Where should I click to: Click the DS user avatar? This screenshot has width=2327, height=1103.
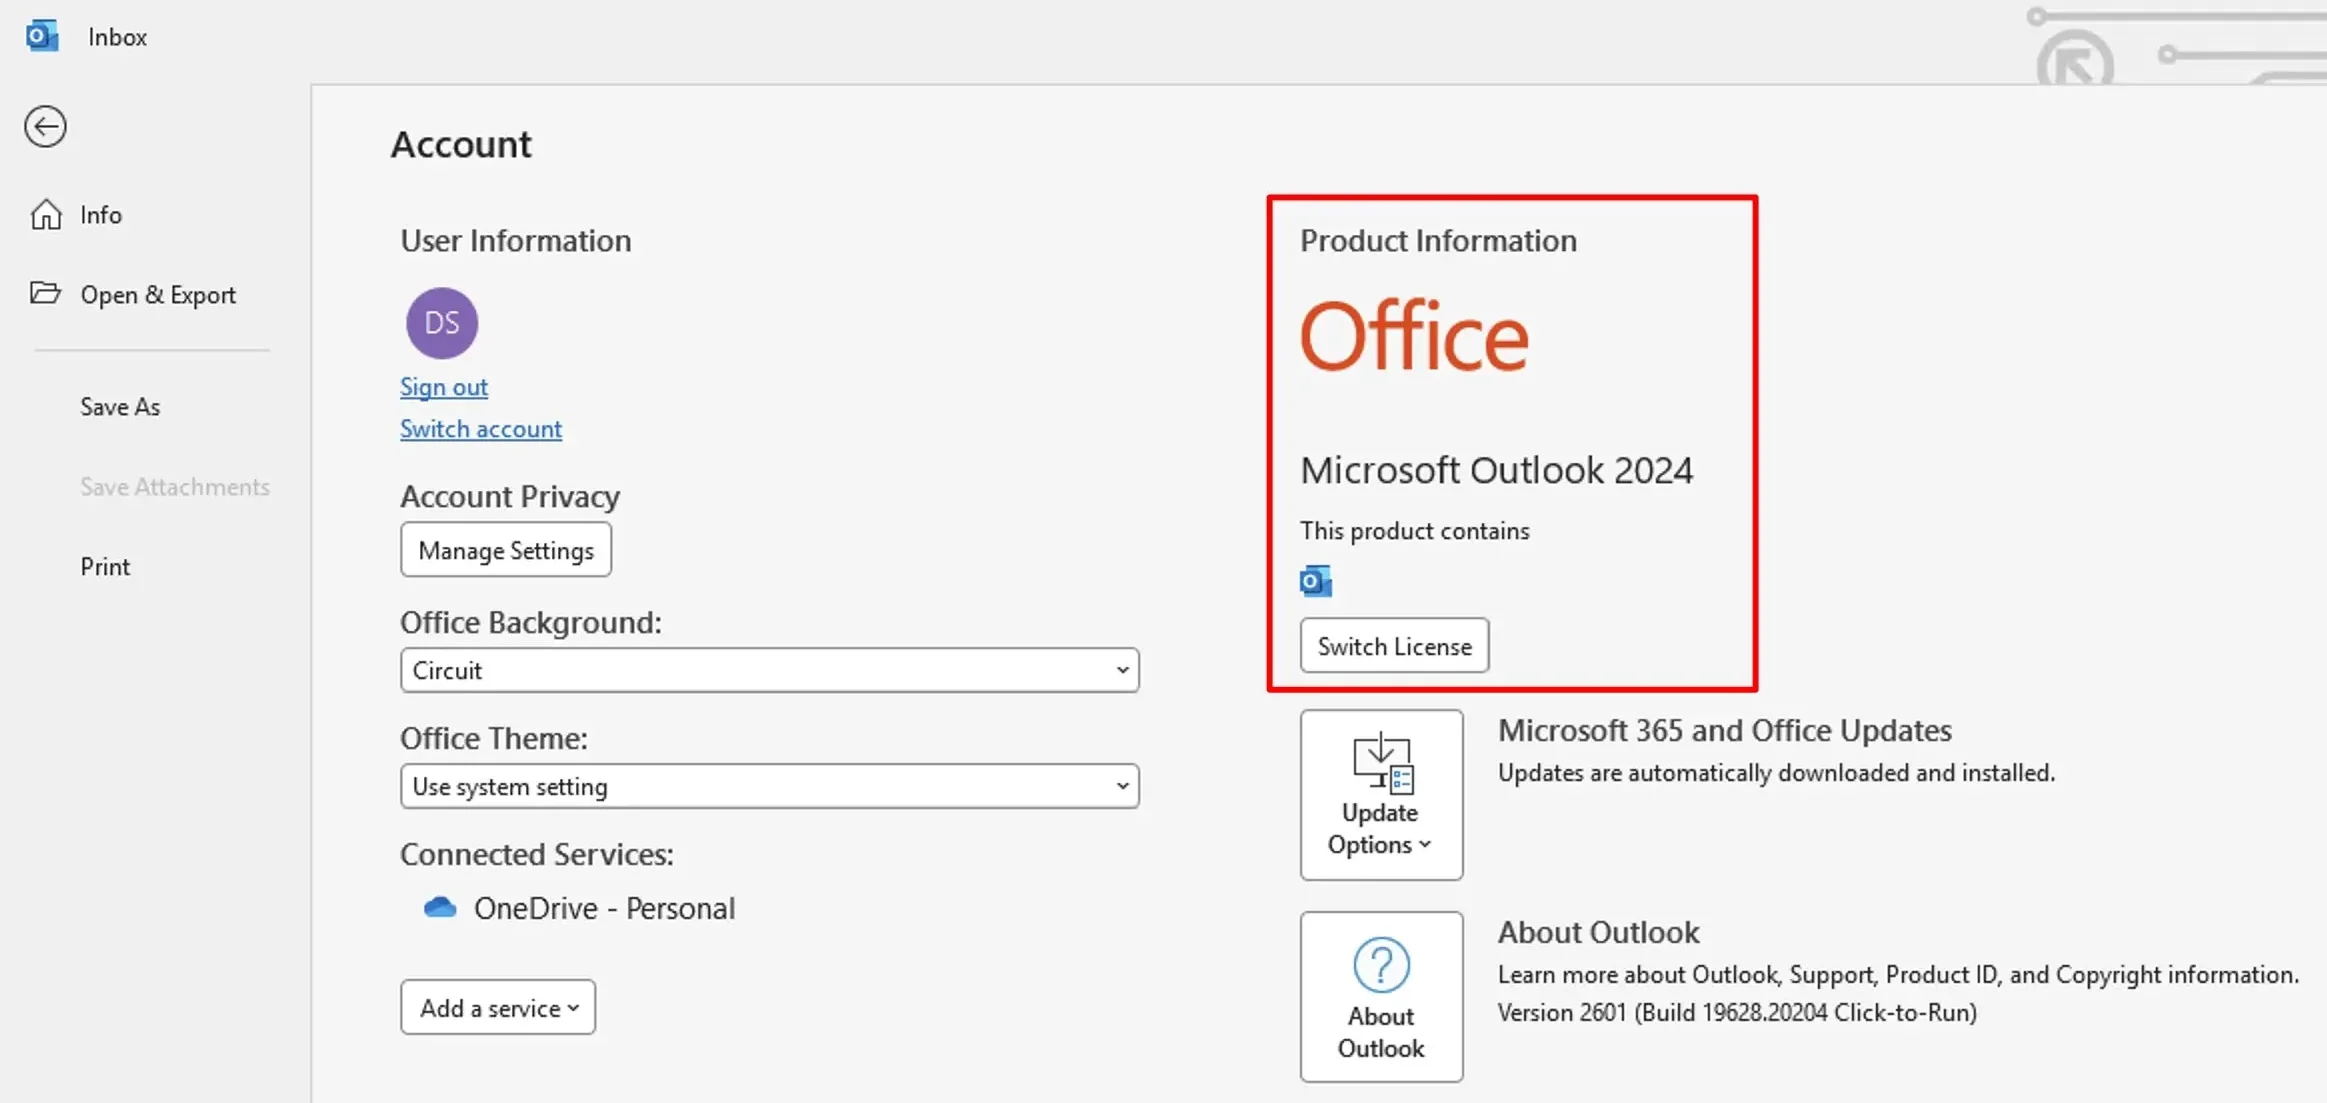coord(442,323)
